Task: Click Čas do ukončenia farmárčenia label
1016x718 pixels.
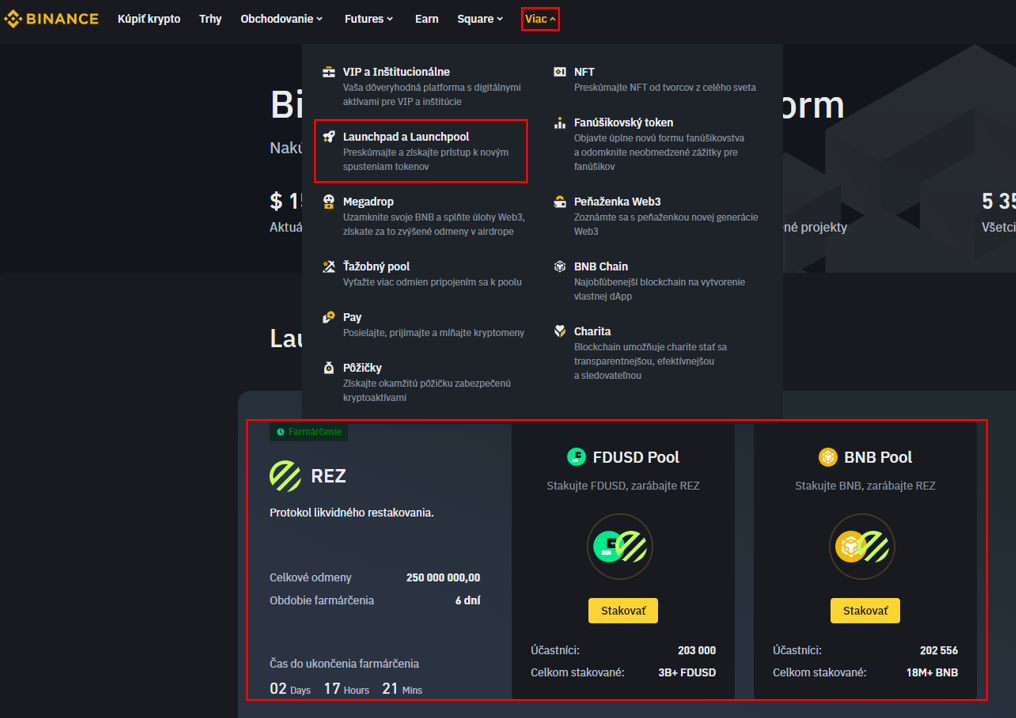Action: pos(344,664)
